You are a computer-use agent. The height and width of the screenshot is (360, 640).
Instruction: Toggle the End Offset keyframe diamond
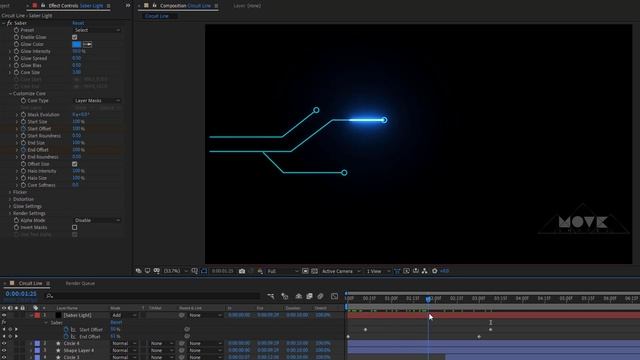10,337
